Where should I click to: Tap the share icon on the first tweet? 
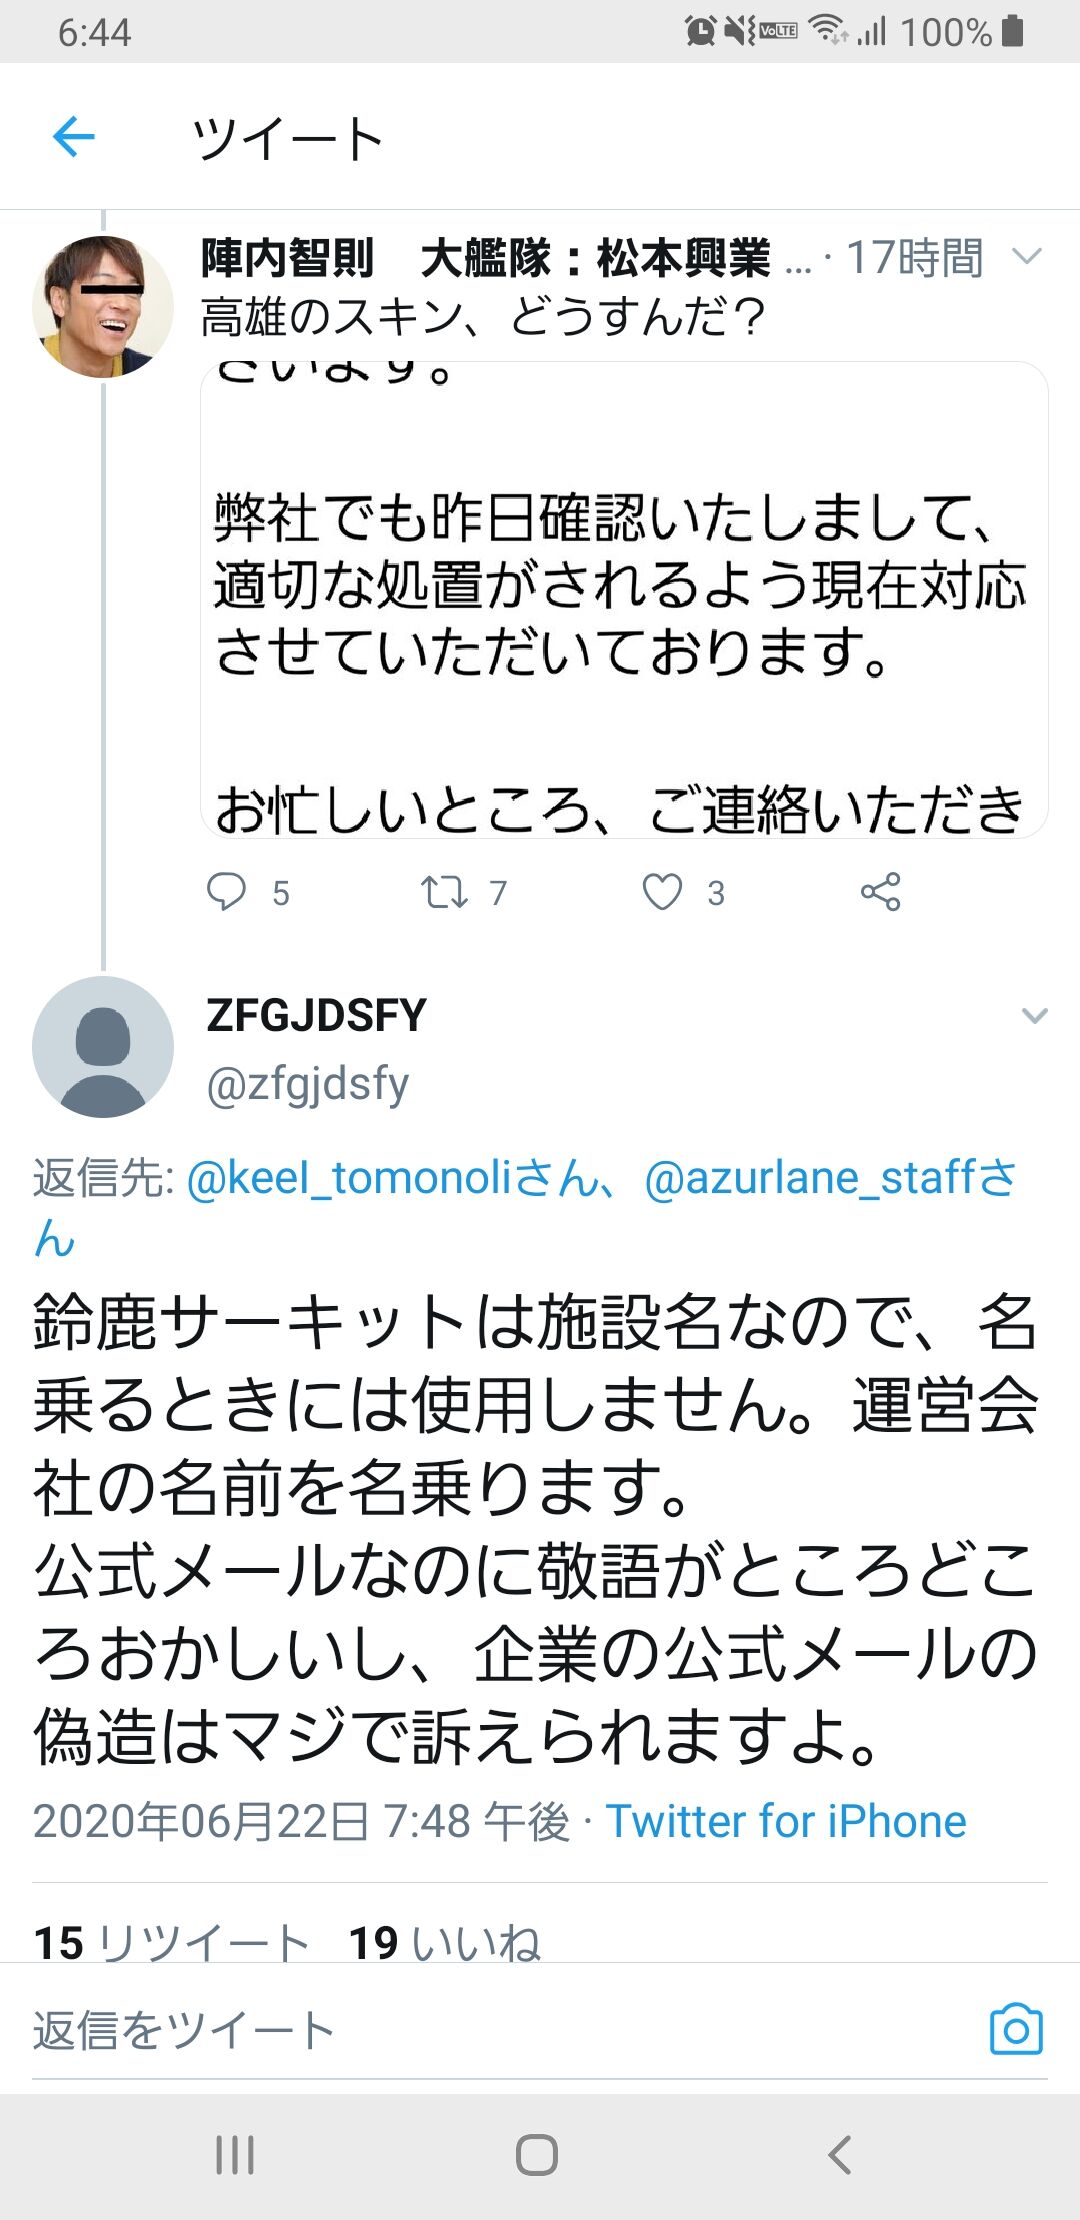coord(881,893)
